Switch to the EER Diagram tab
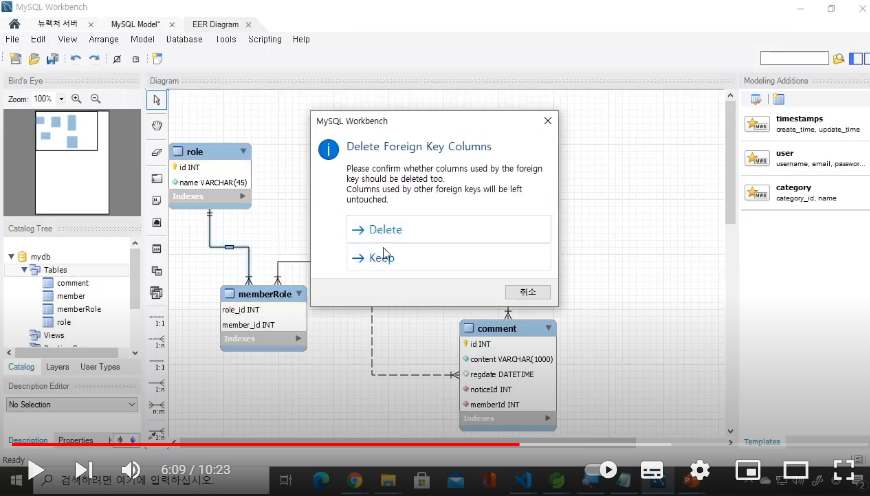The height and width of the screenshot is (496, 870). [x=215, y=24]
